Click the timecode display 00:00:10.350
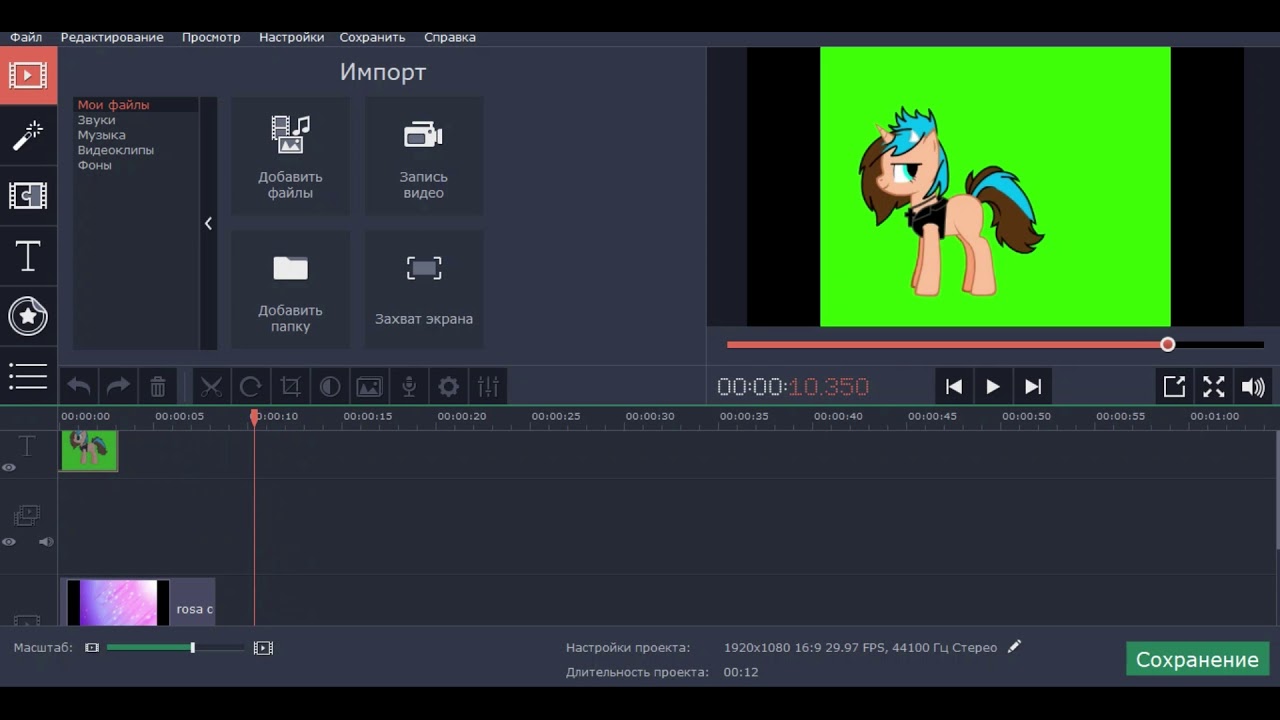The height and width of the screenshot is (720, 1280). (793, 387)
